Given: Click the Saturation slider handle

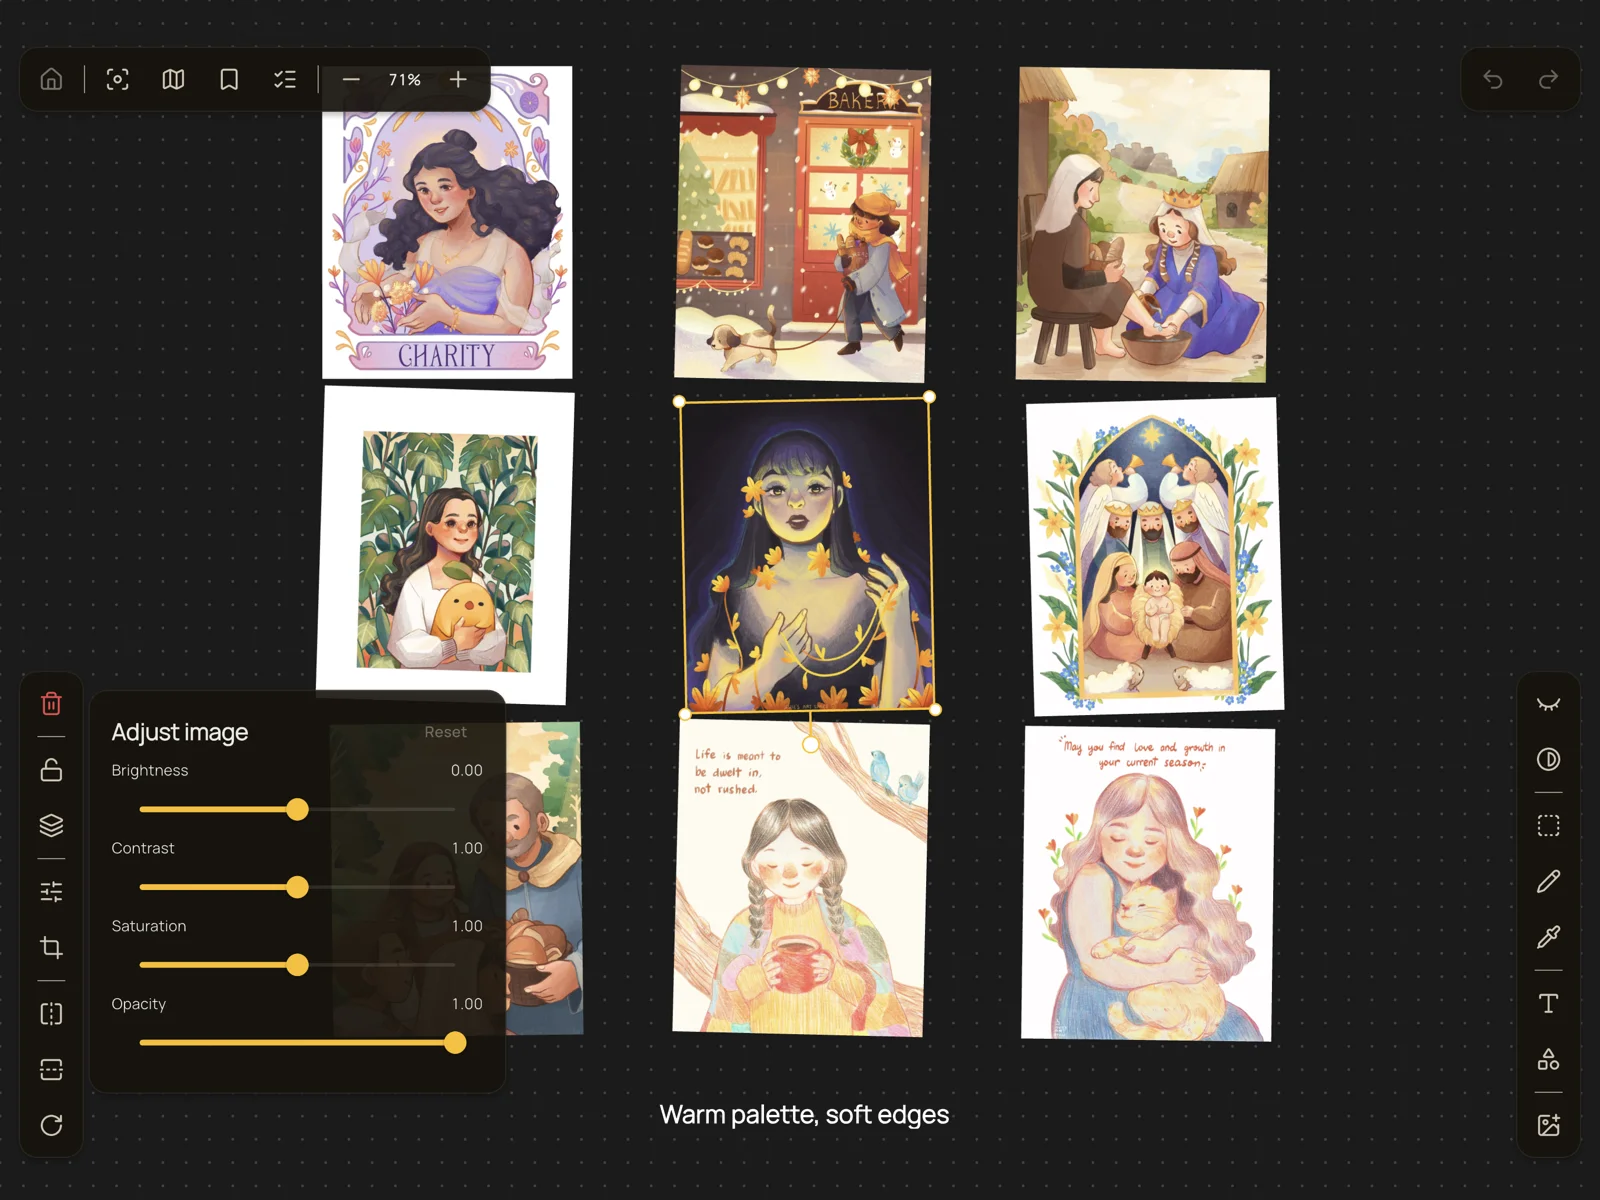Looking at the screenshot, I should pyautogui.click(x=297, y=965).
